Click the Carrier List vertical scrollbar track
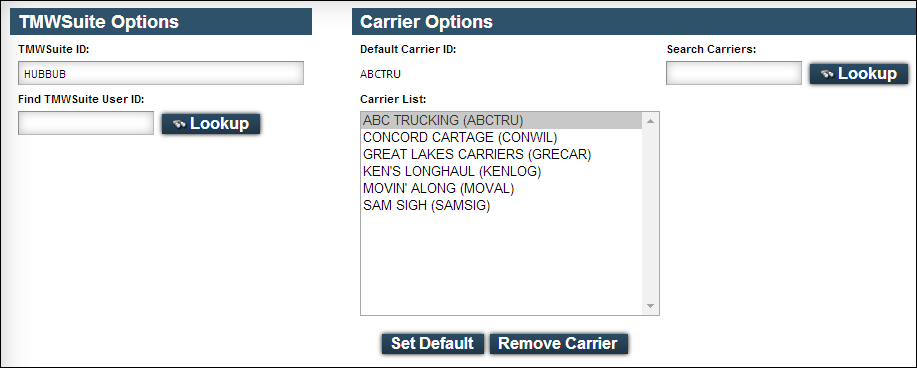 650,214
